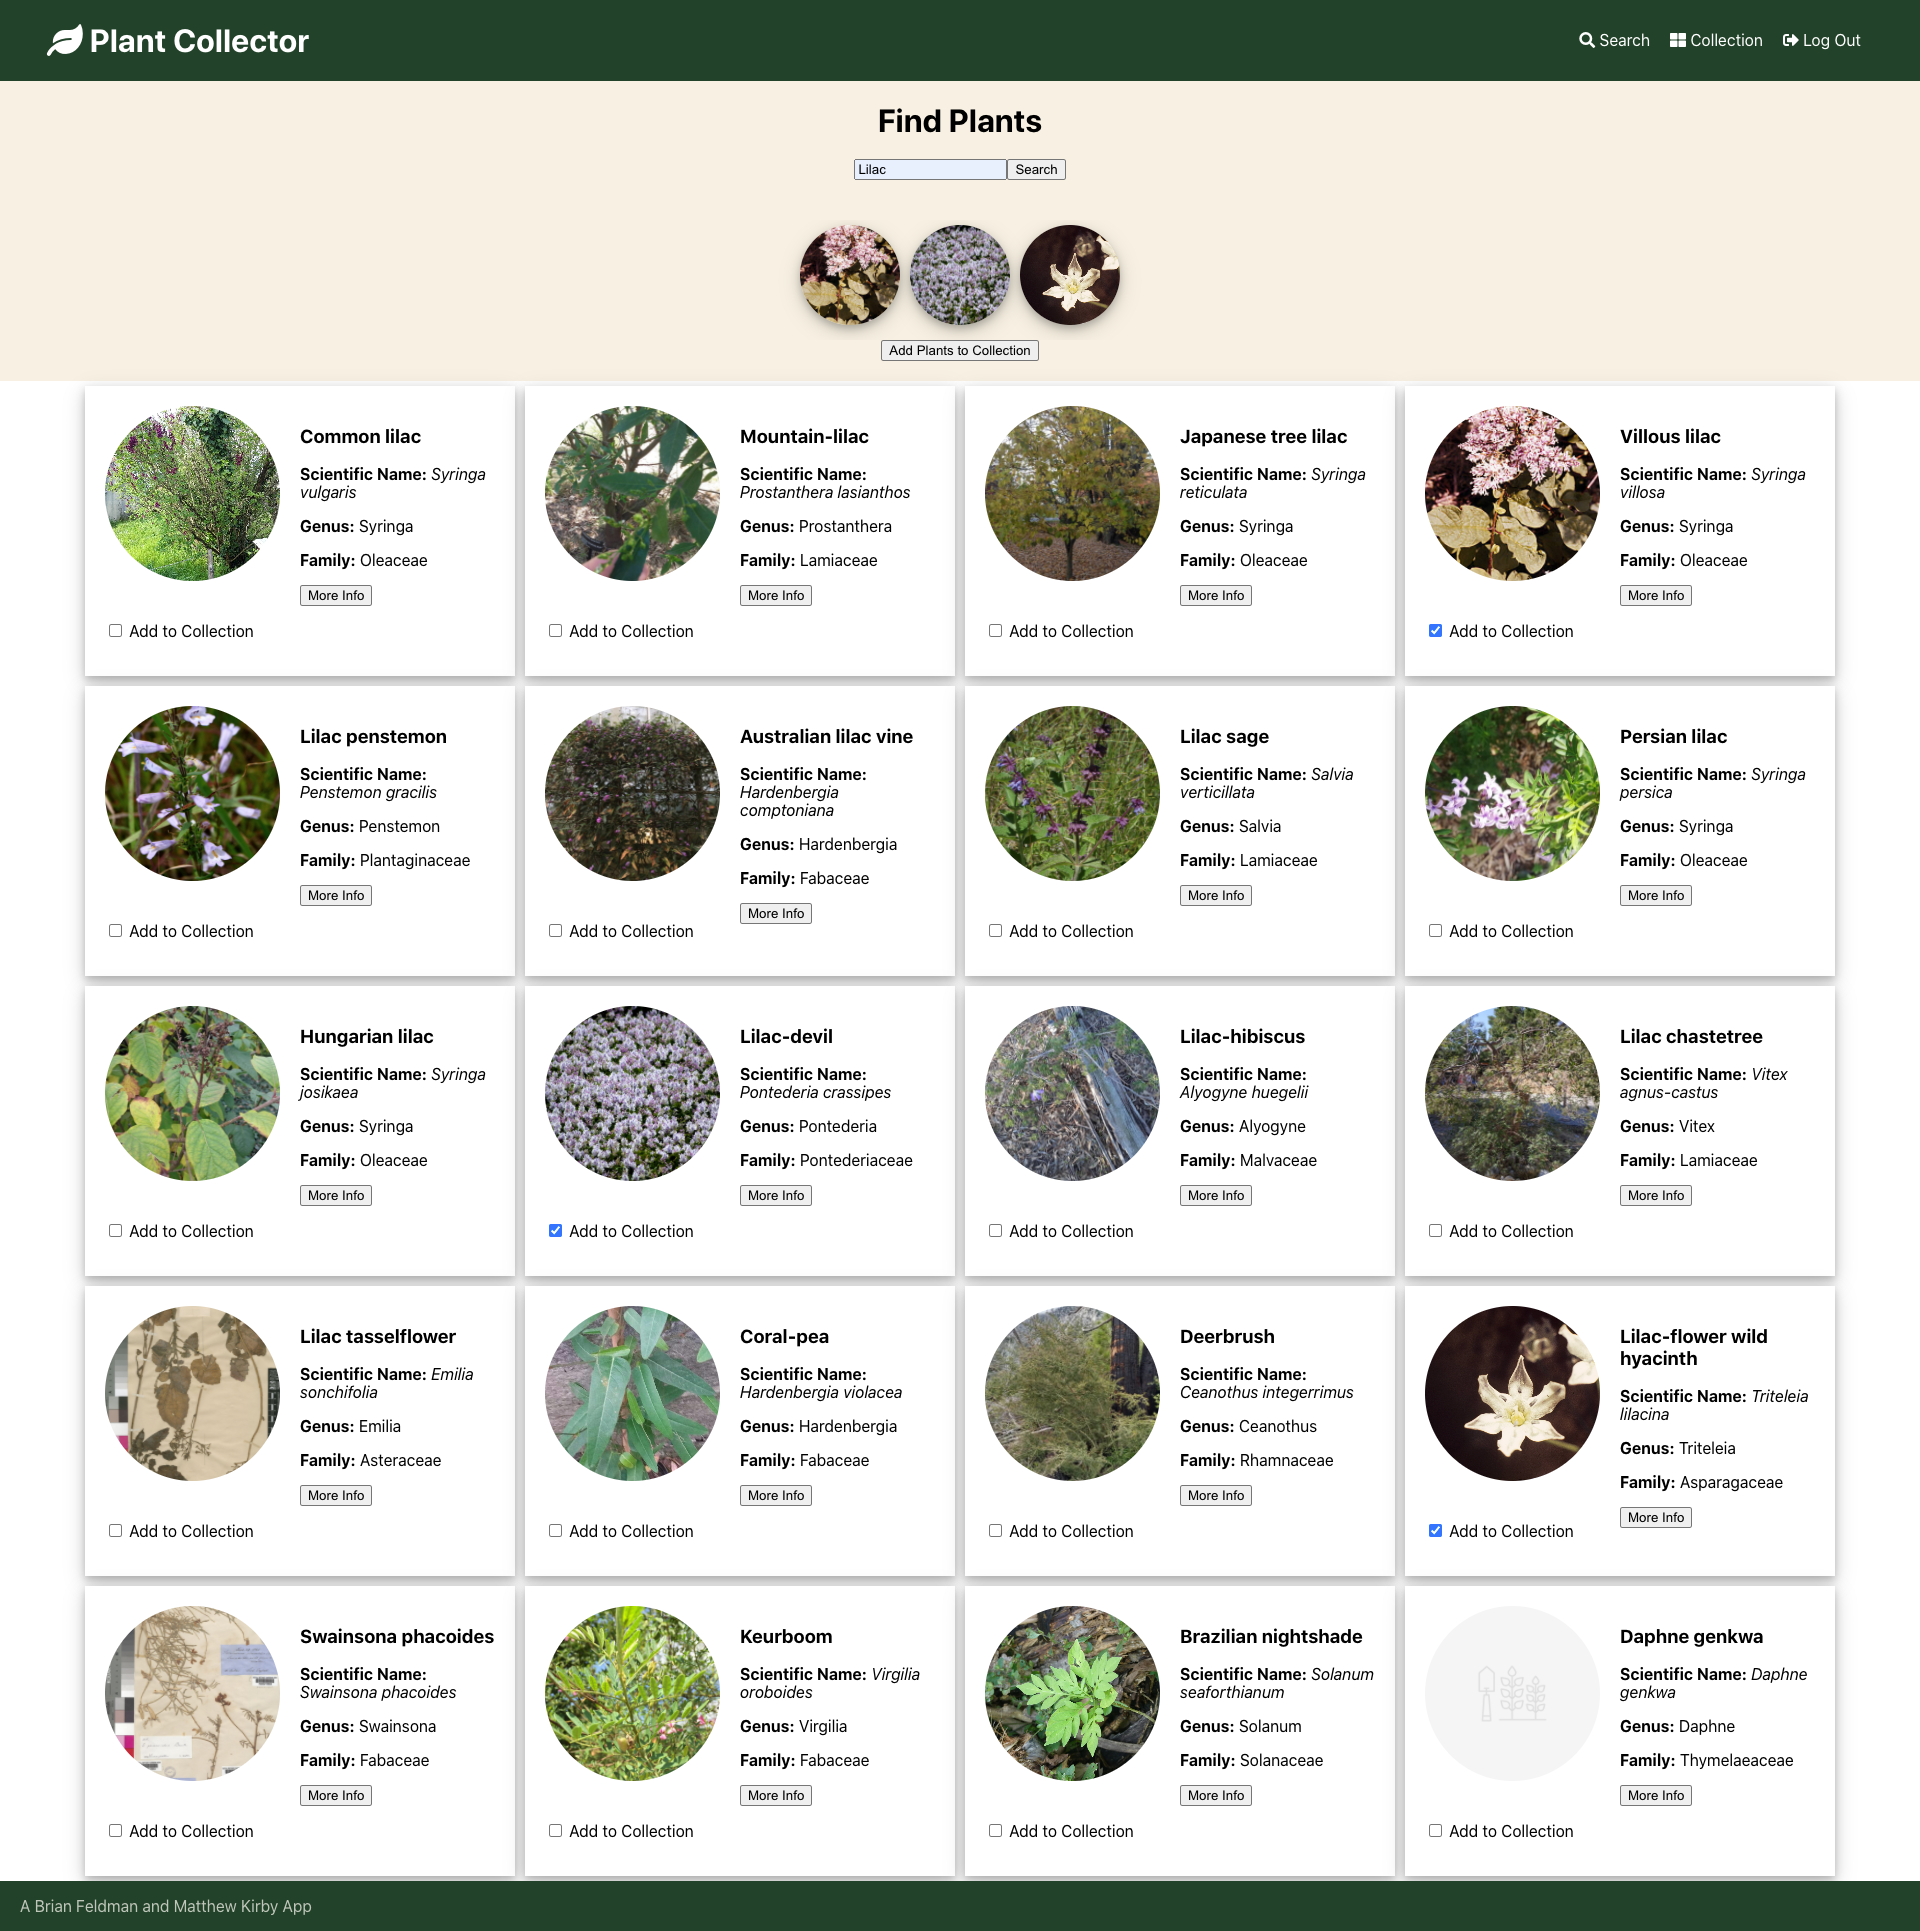Click the magnifying glass Search icon

point(1586,40)
